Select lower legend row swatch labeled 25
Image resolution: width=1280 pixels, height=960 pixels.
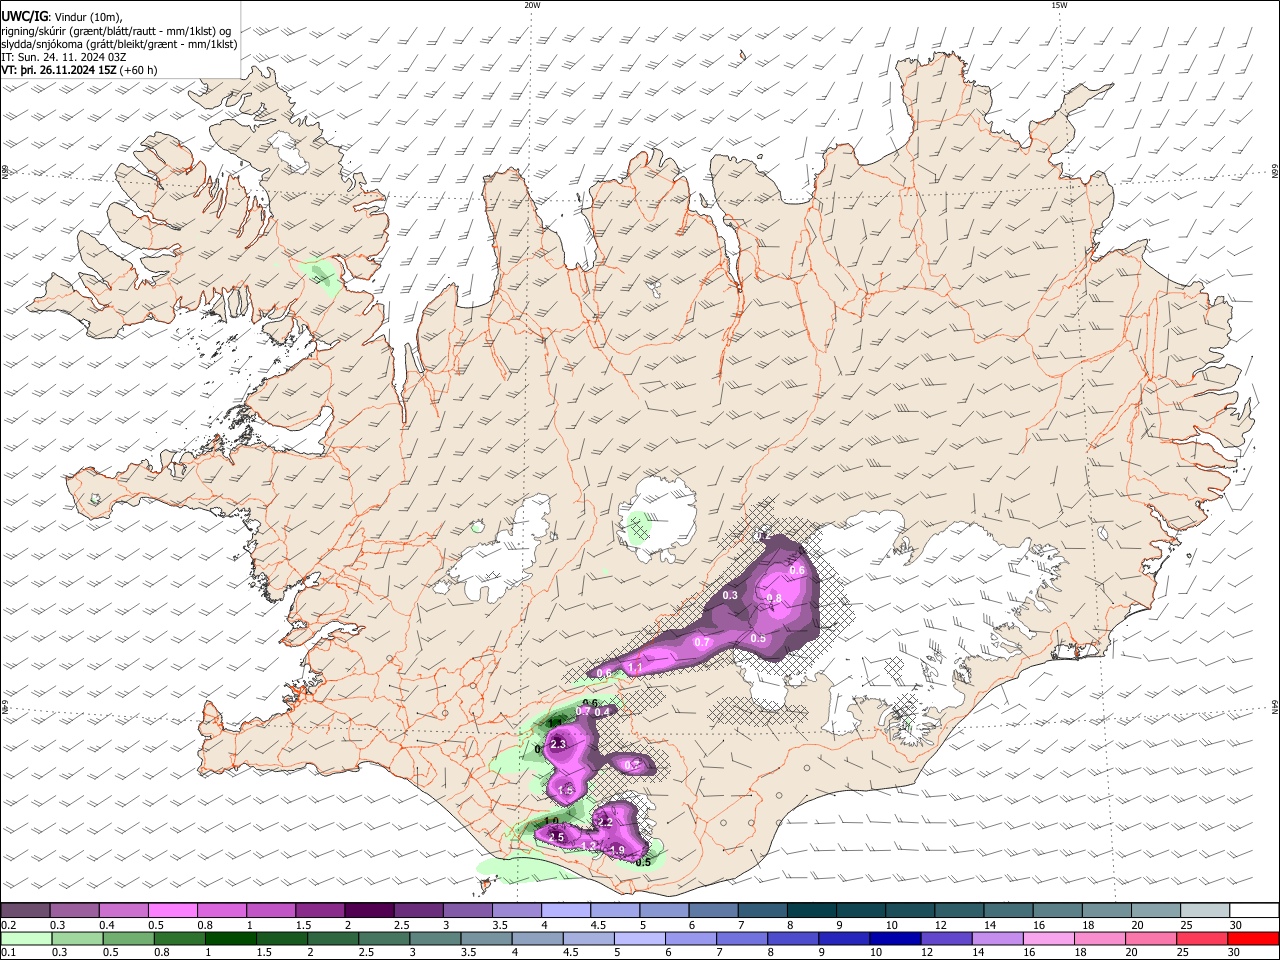(x=1203, y=938)
